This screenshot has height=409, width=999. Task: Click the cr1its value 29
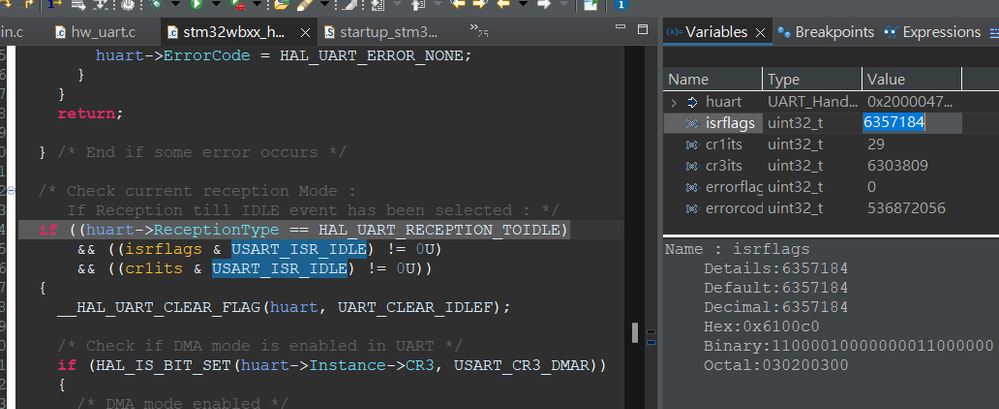[875, 145]
